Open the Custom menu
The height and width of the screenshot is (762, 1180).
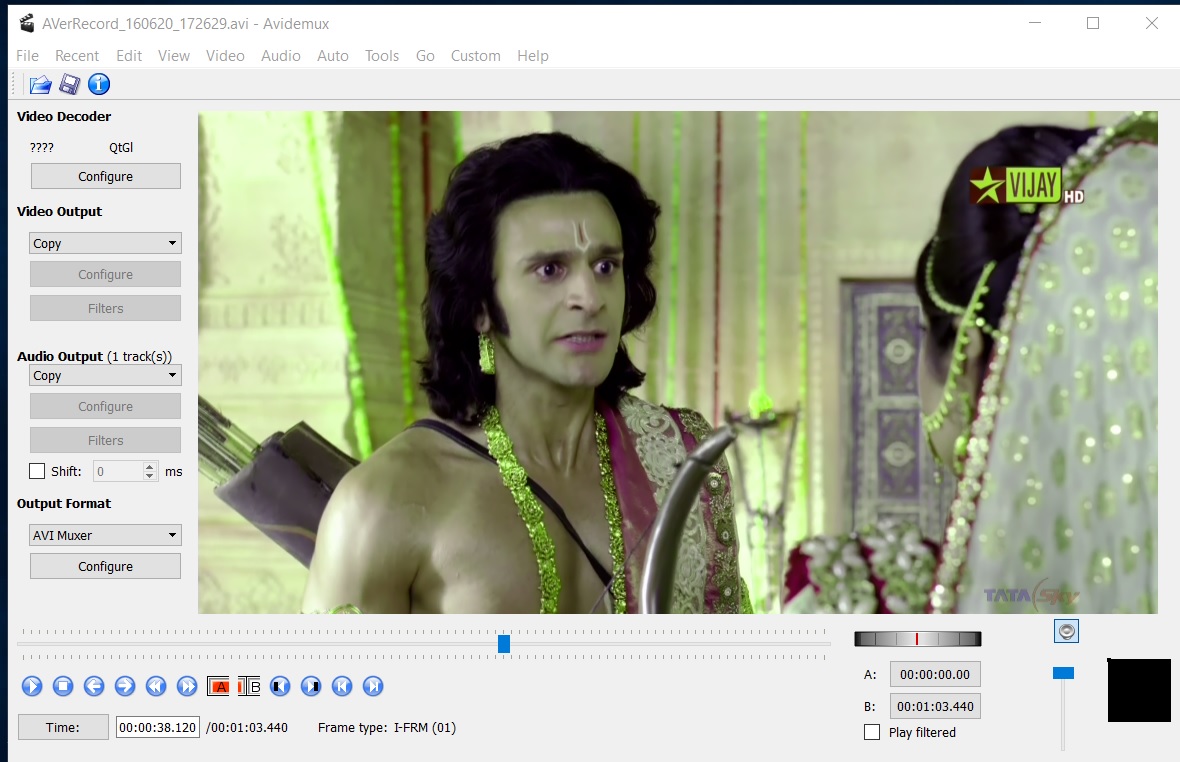pyautogui.click(x=476, y=56)
